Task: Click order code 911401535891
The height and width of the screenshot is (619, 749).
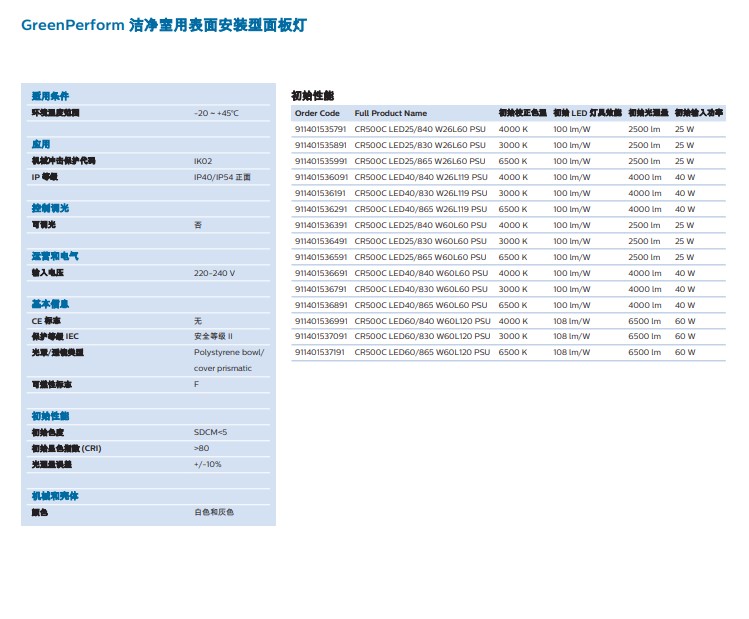Action: click(321, 145)
